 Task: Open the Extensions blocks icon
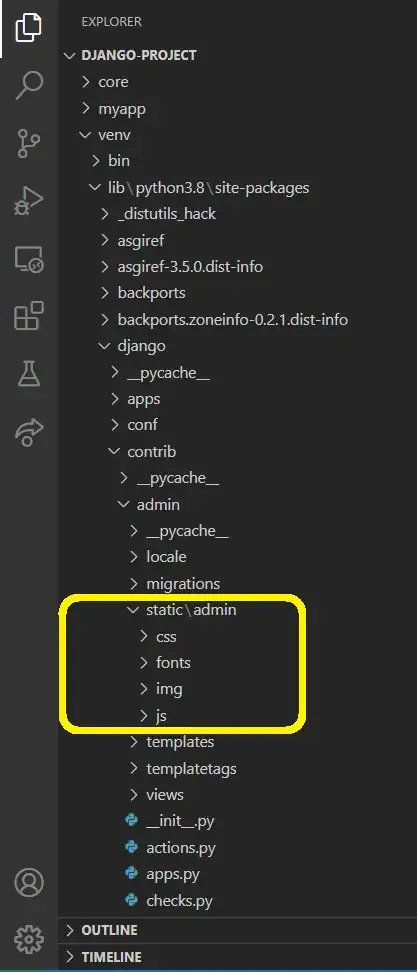coord(29,316)
